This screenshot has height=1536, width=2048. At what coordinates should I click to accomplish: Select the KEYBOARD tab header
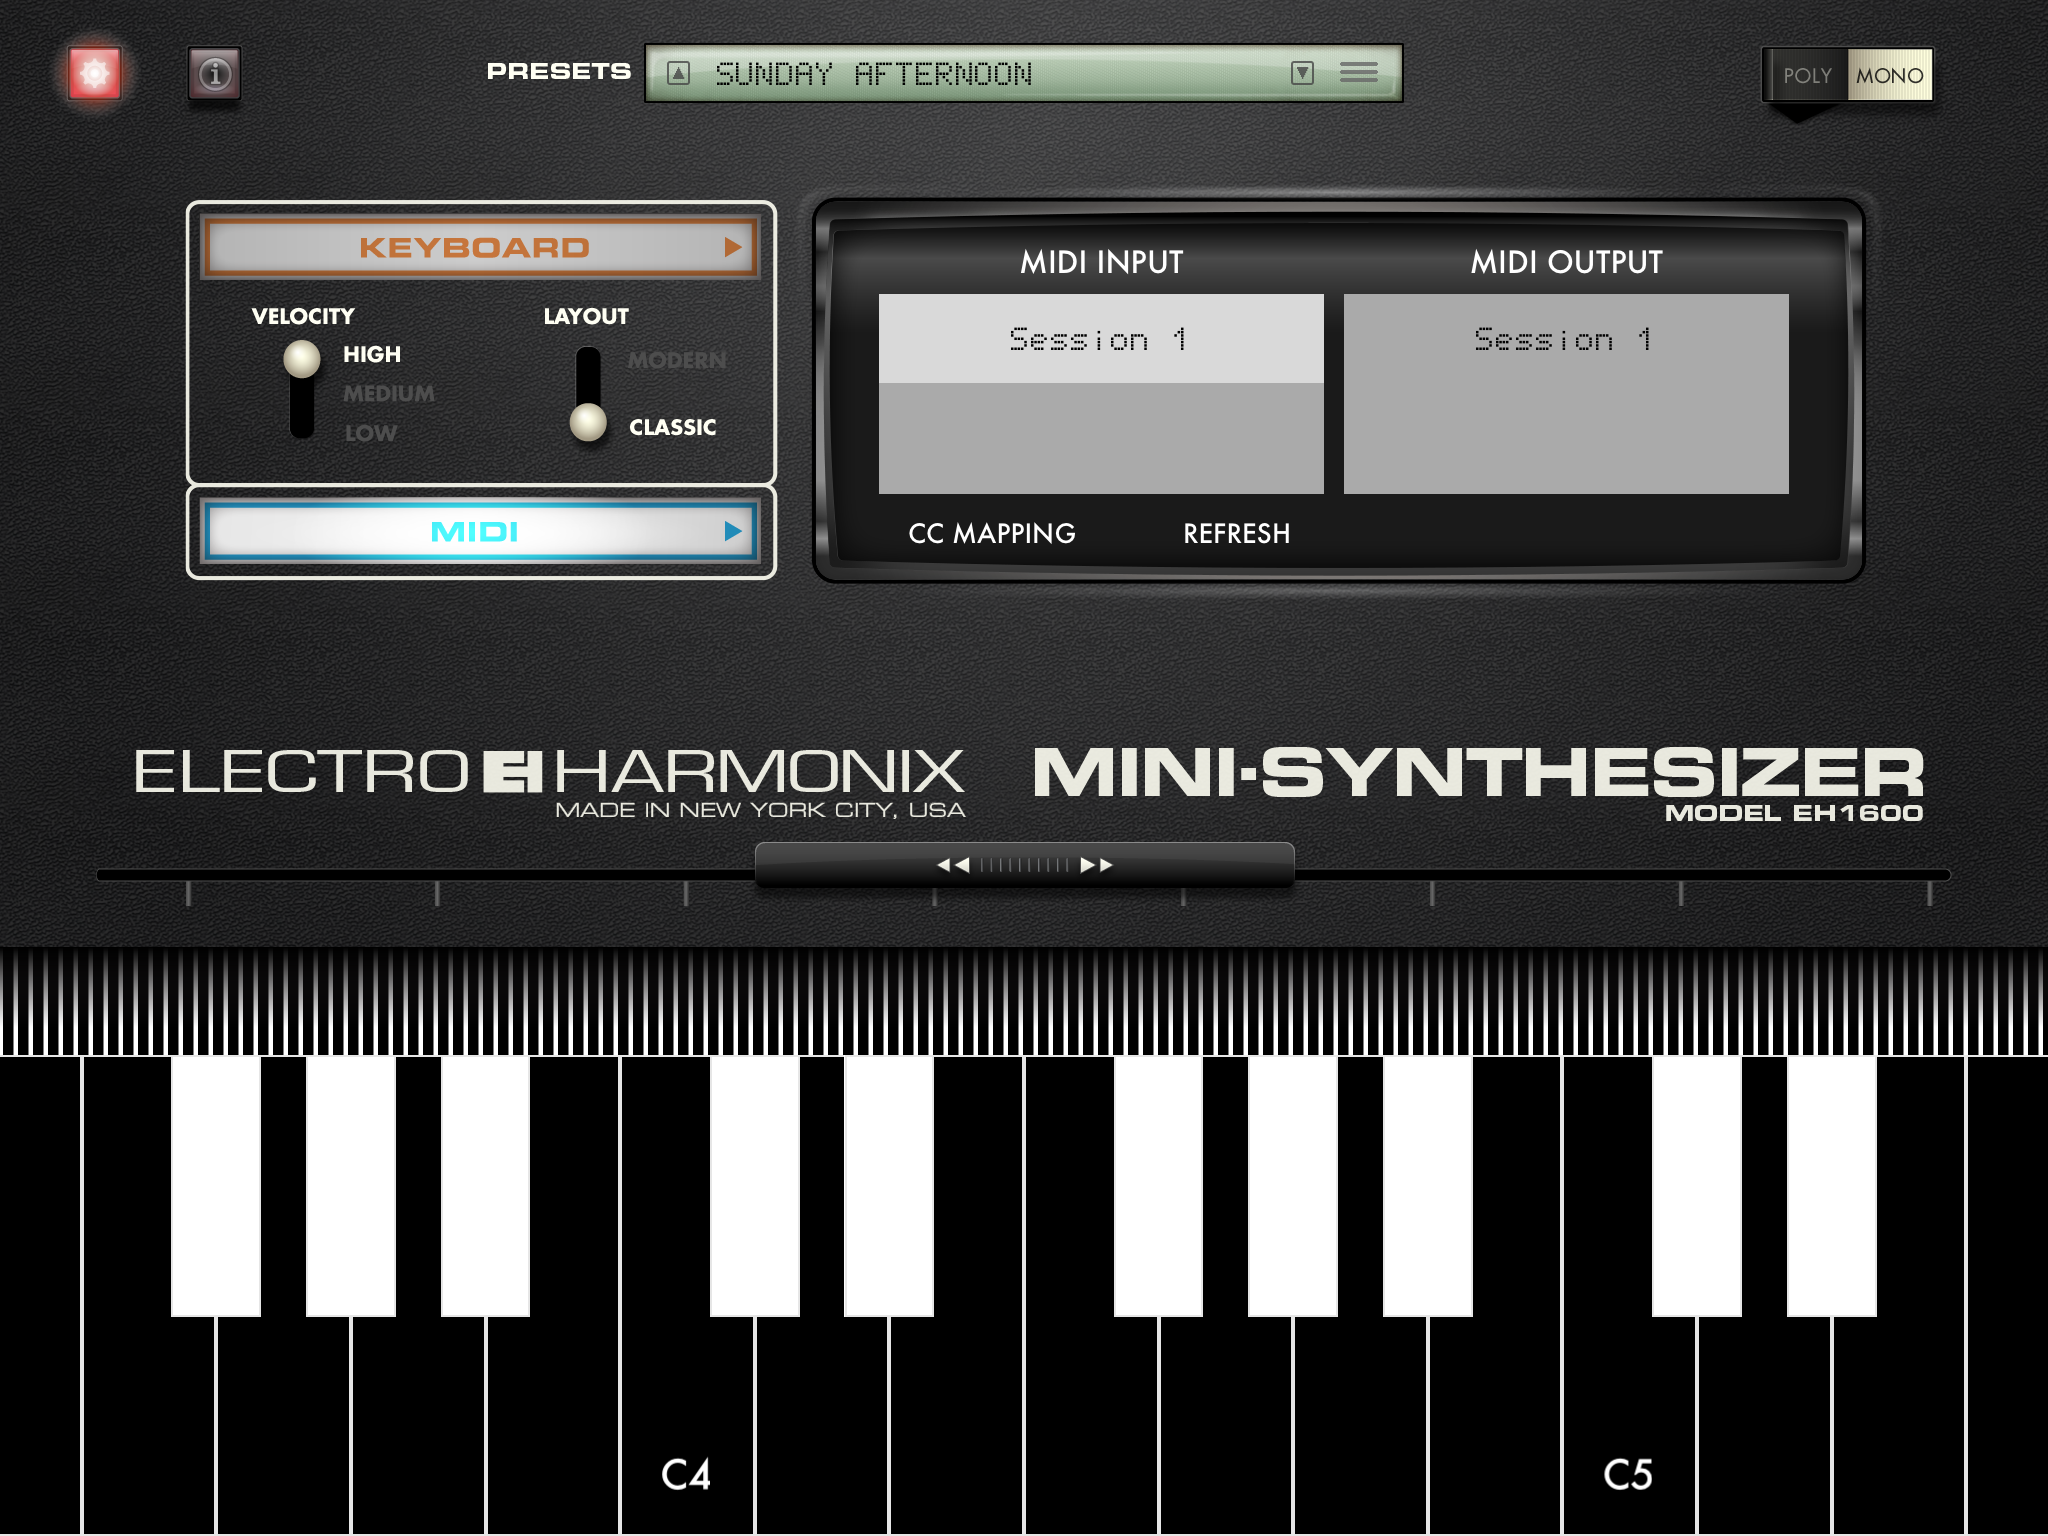(474, 247)
